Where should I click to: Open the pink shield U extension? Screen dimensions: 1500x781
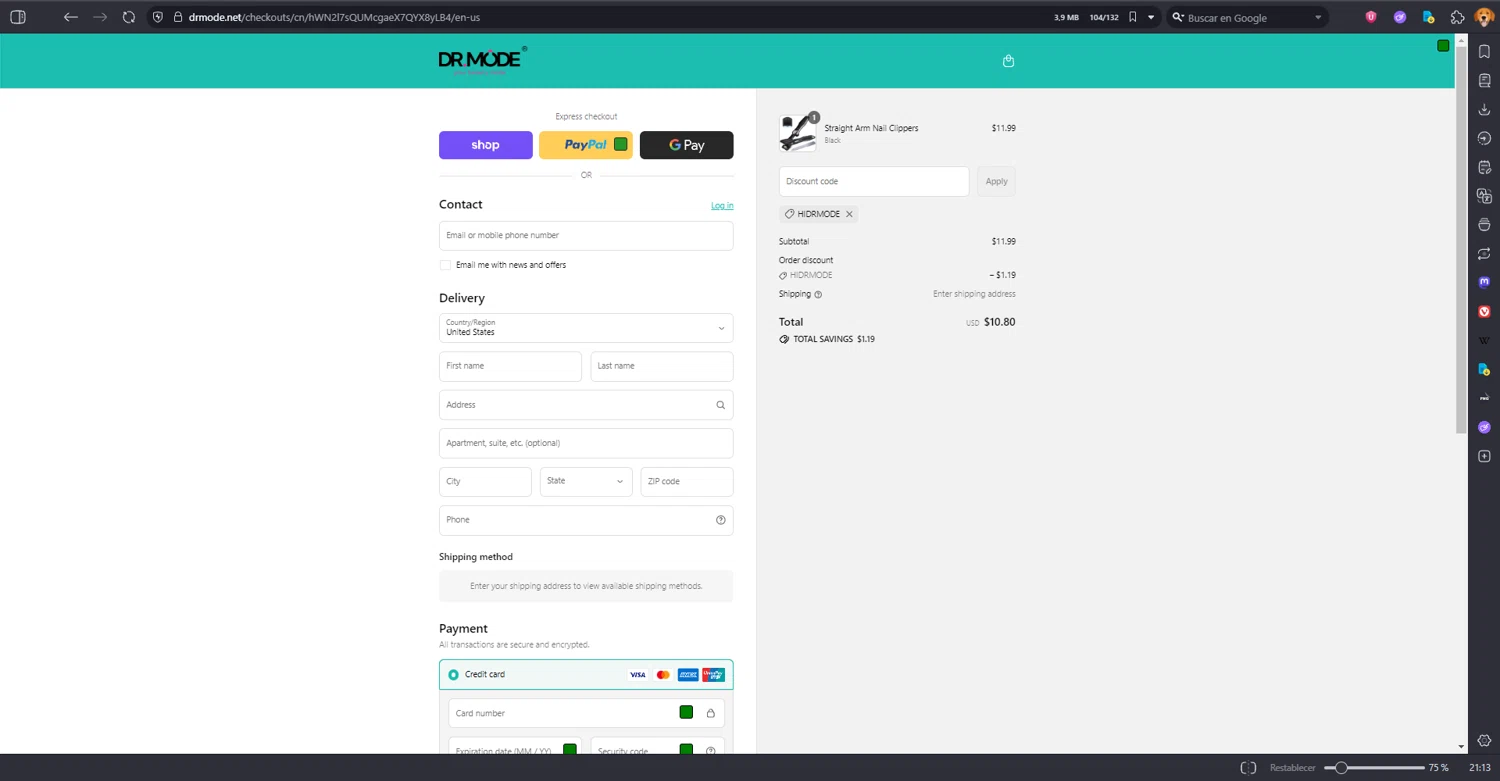pos(1371,17)
